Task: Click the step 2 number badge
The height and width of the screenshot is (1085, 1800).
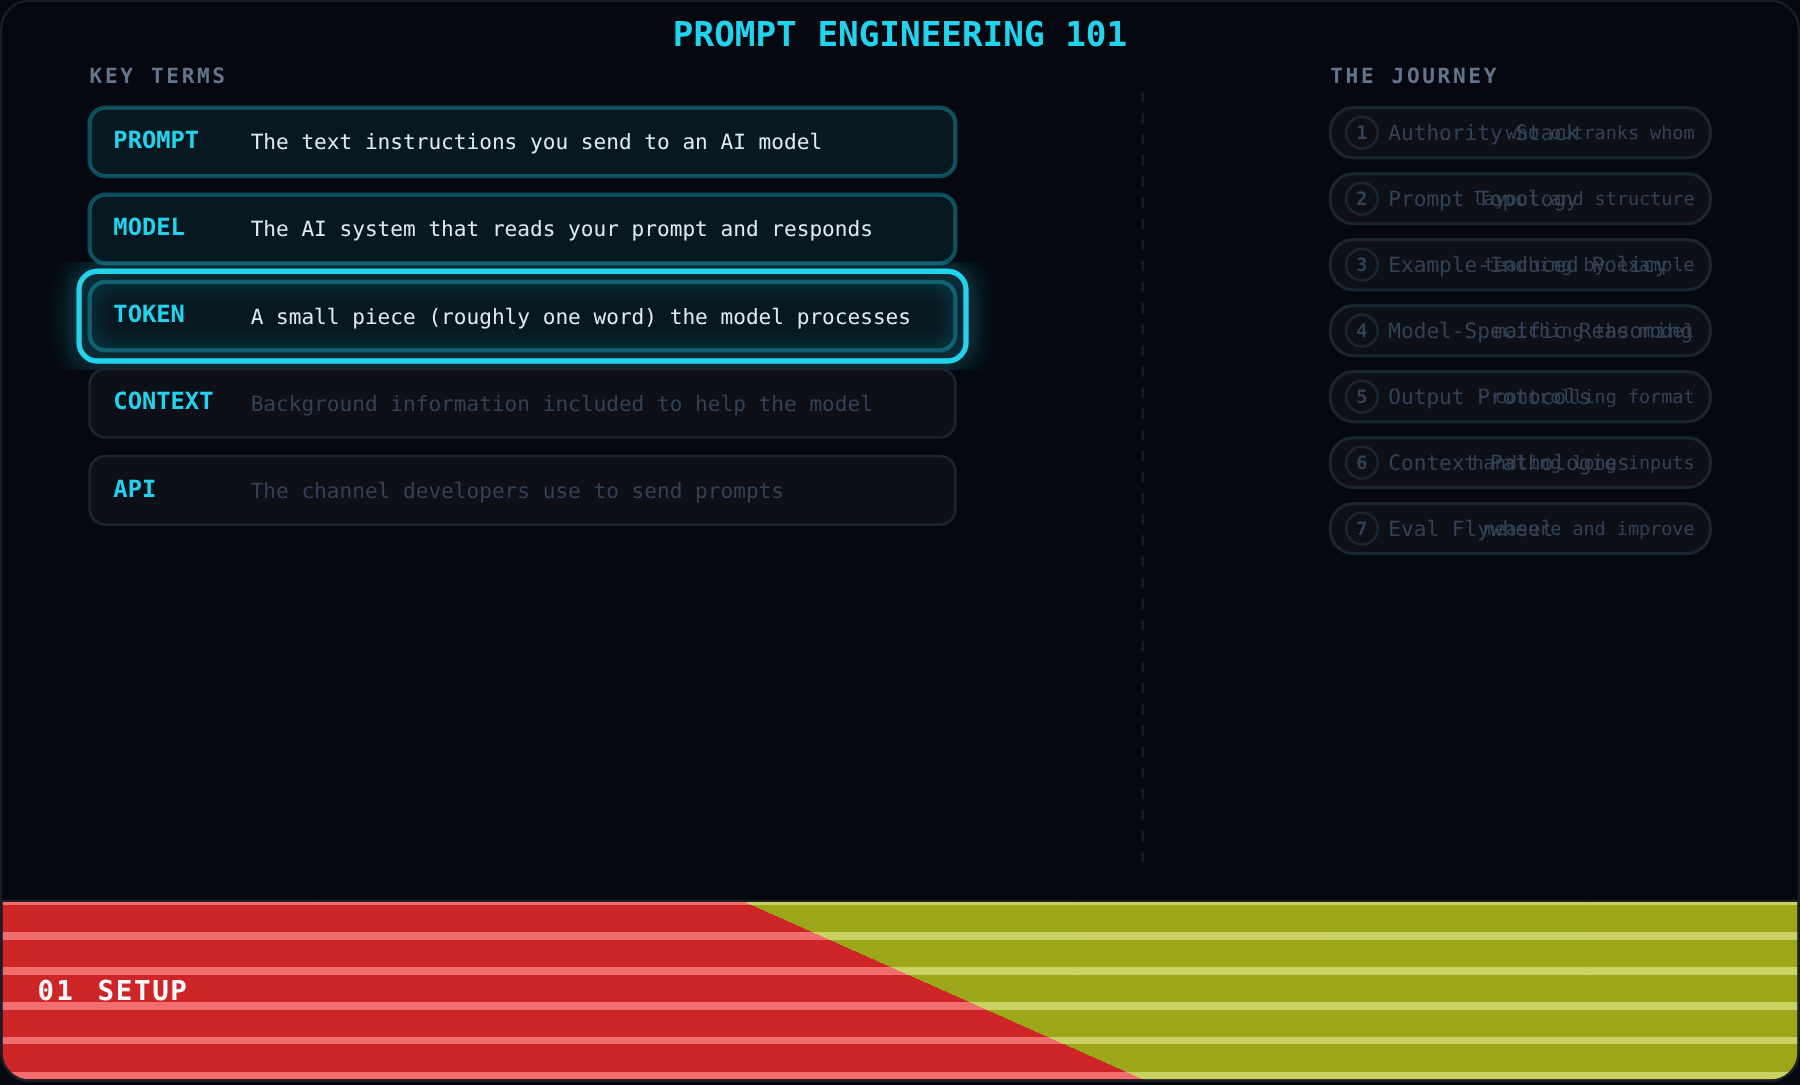Action: coord(1361,199)
